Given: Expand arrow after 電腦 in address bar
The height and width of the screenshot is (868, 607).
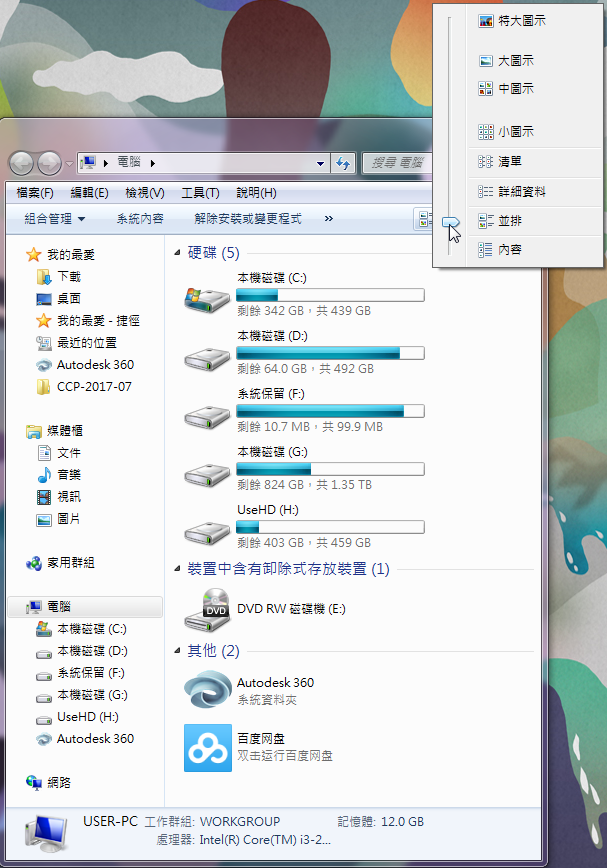Looking at the screenshot, I should click(153, 163).
